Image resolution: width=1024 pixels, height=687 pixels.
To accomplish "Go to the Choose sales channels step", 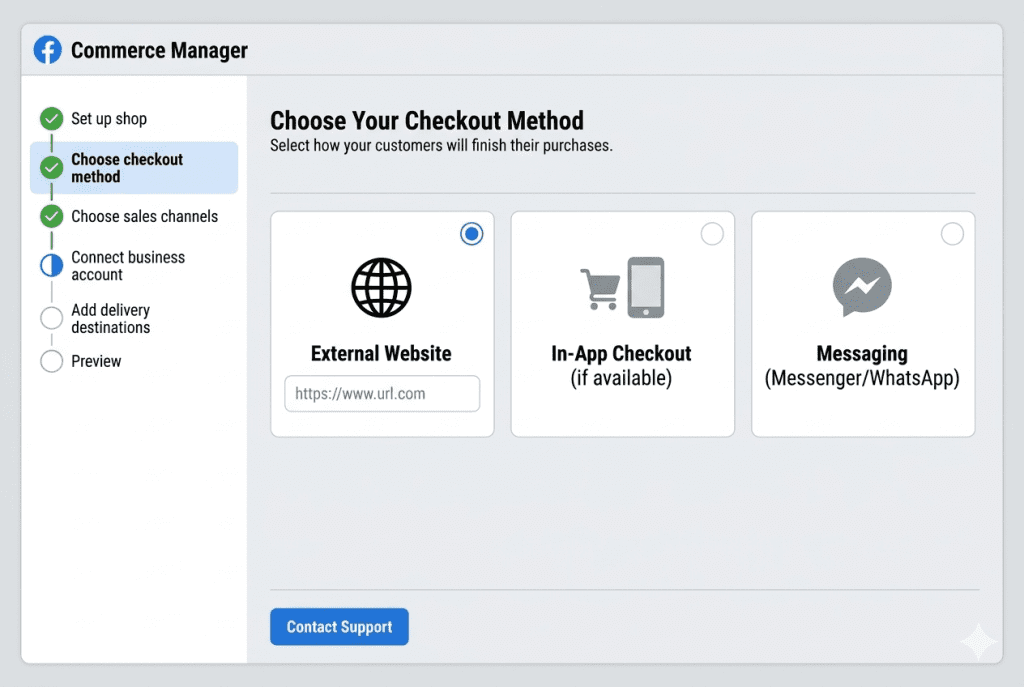I will (144, 216).
